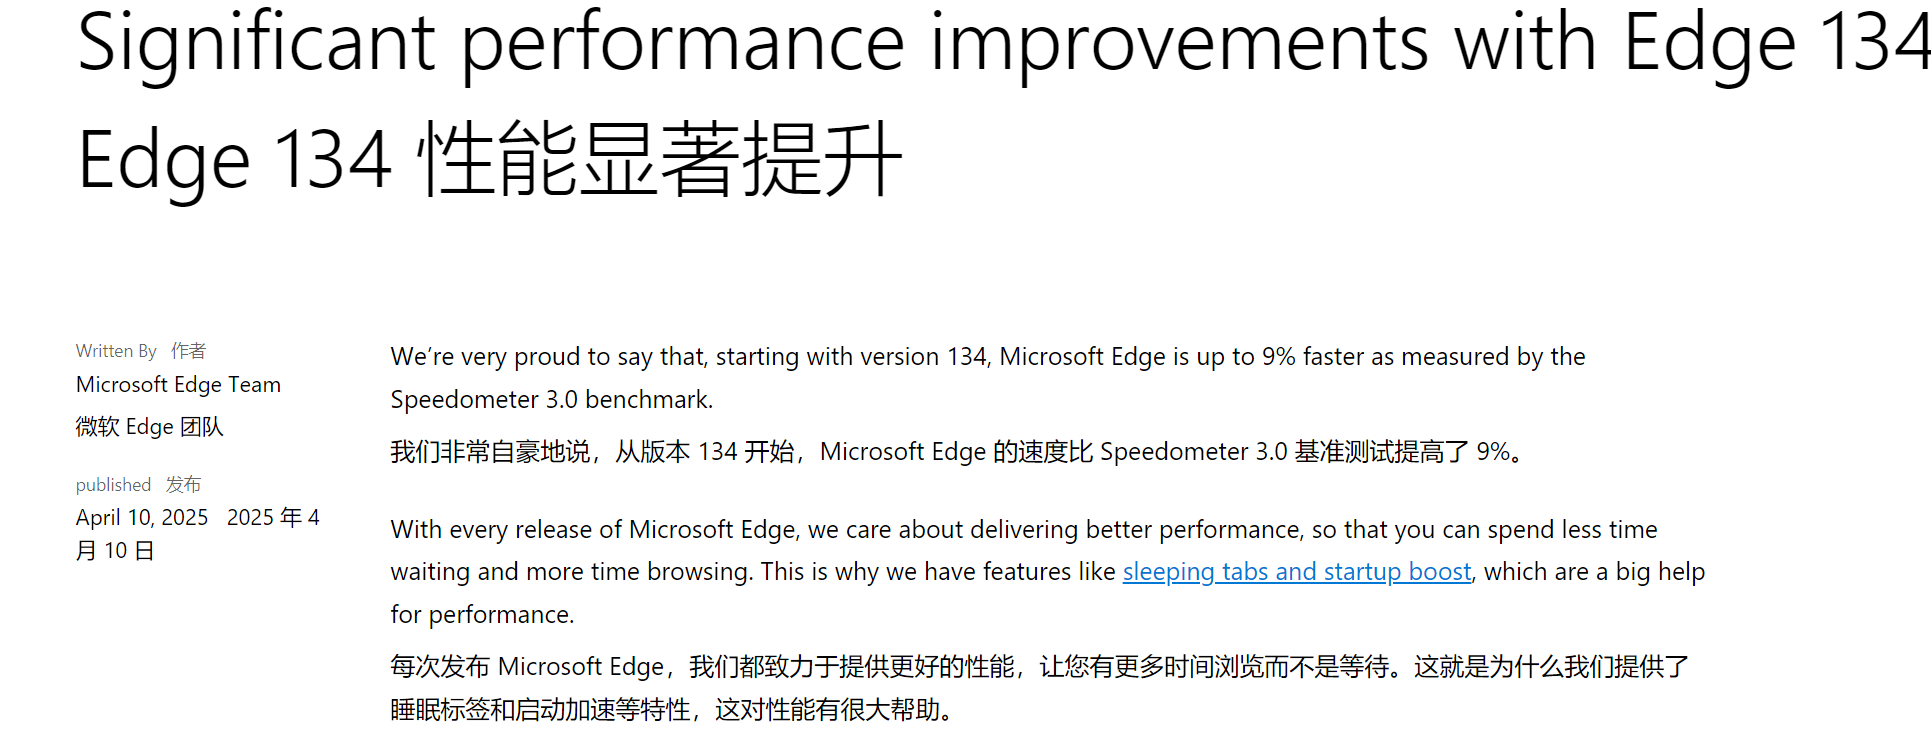The height and width of the screenshot is (745, 1931).
Task: Select the 'Microsoft Edge Team' author name
Action: coord(178,385)
